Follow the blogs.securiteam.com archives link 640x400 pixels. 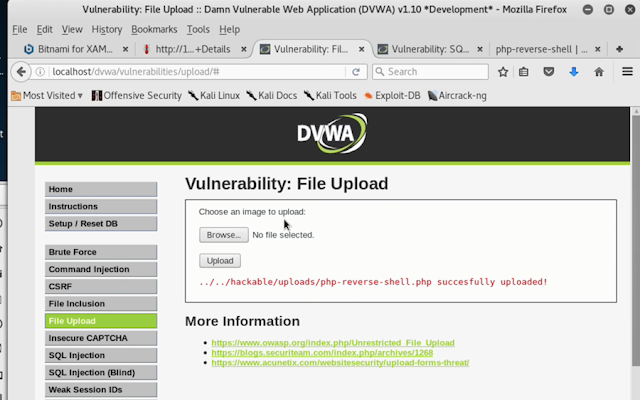322,353
